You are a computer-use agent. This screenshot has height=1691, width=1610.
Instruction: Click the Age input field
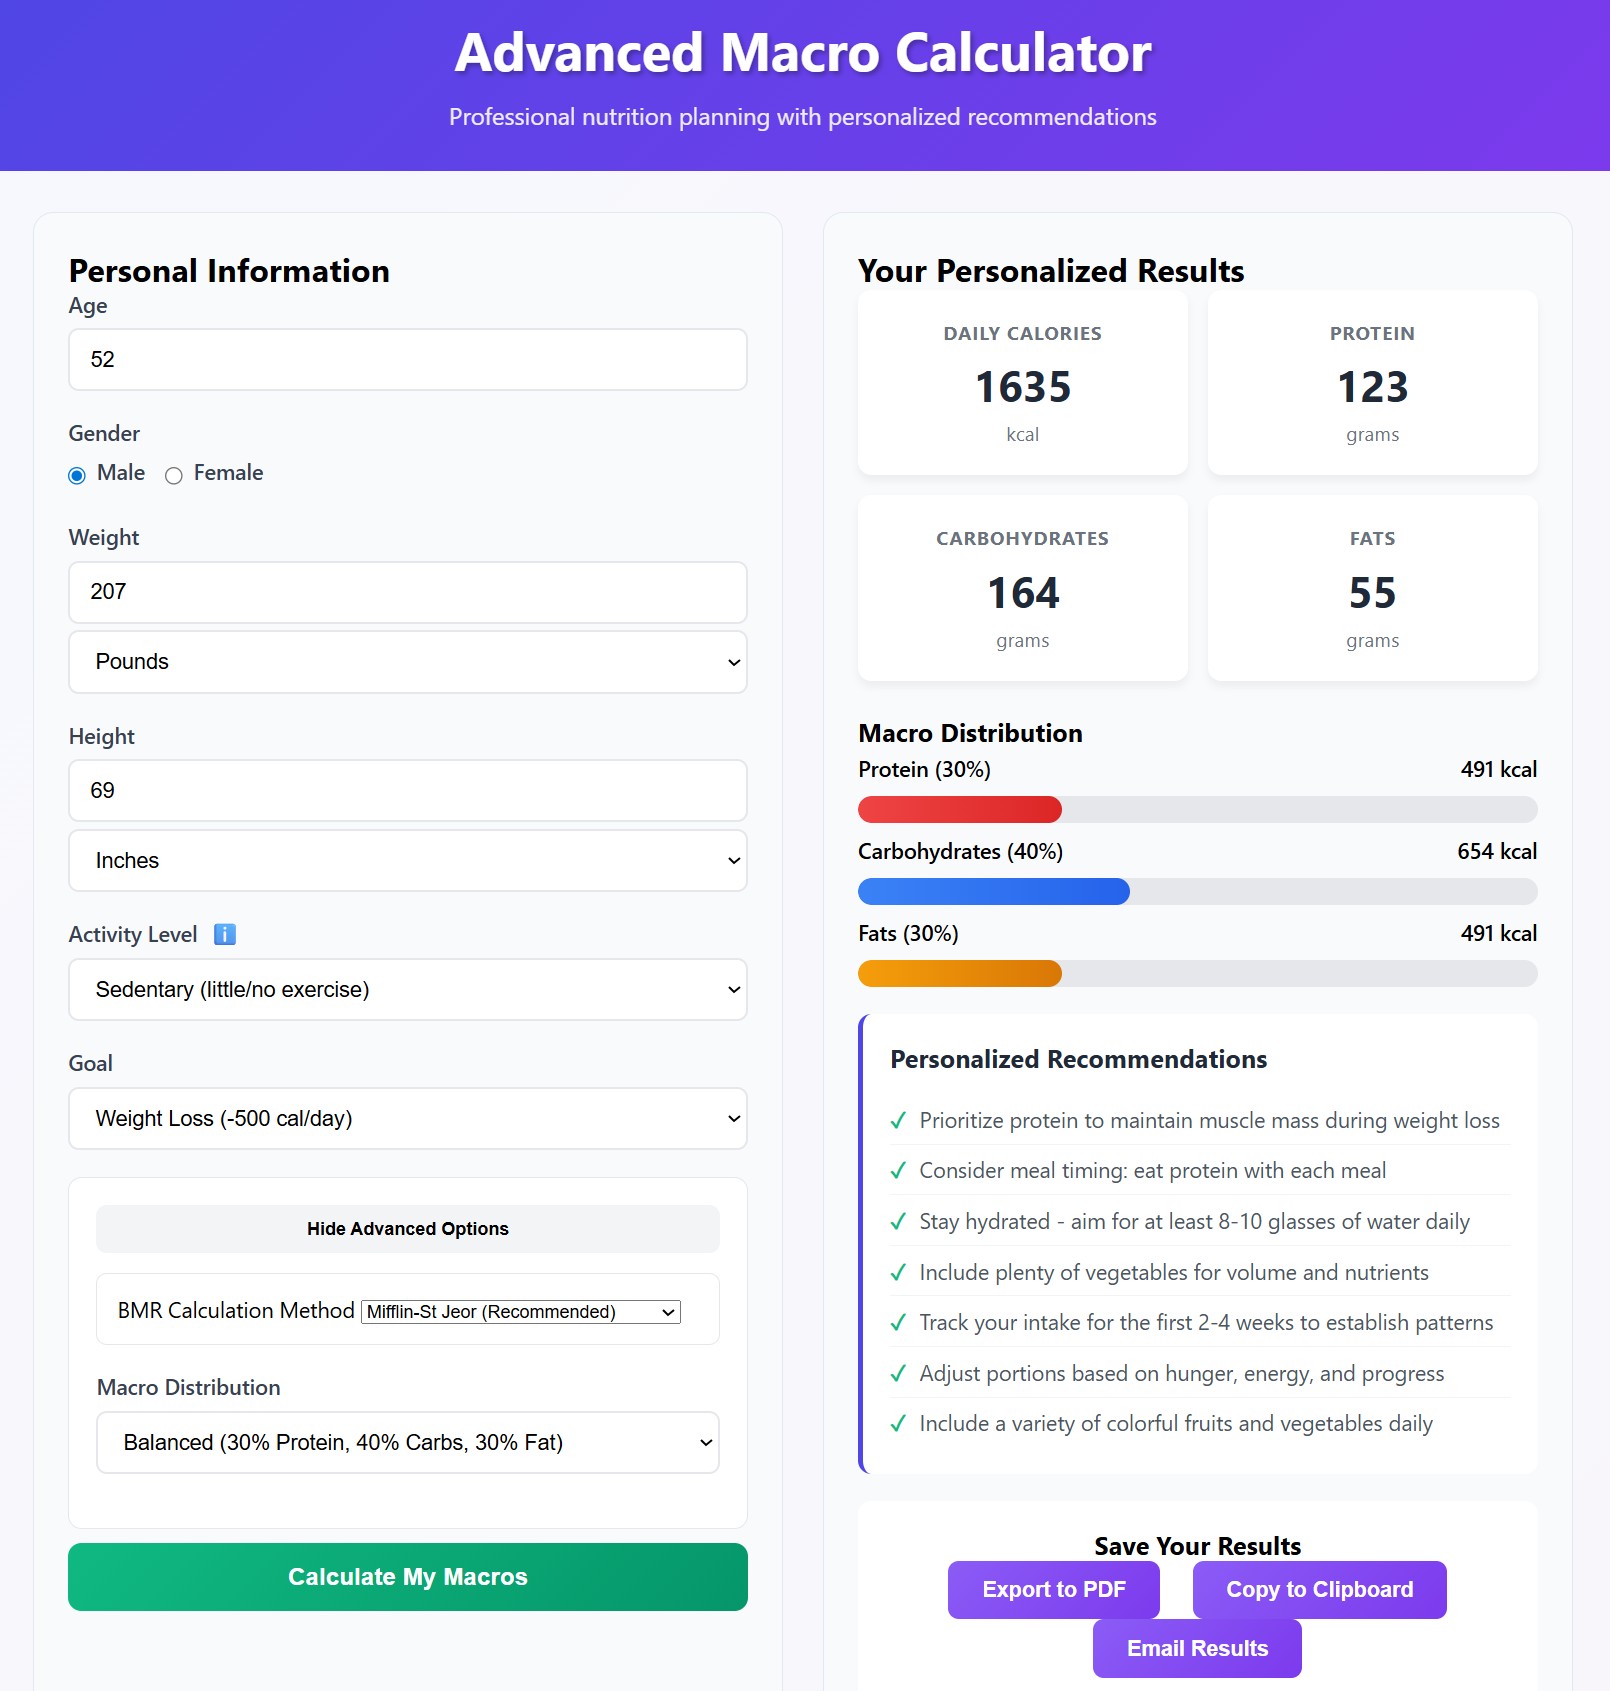[407, 359]
